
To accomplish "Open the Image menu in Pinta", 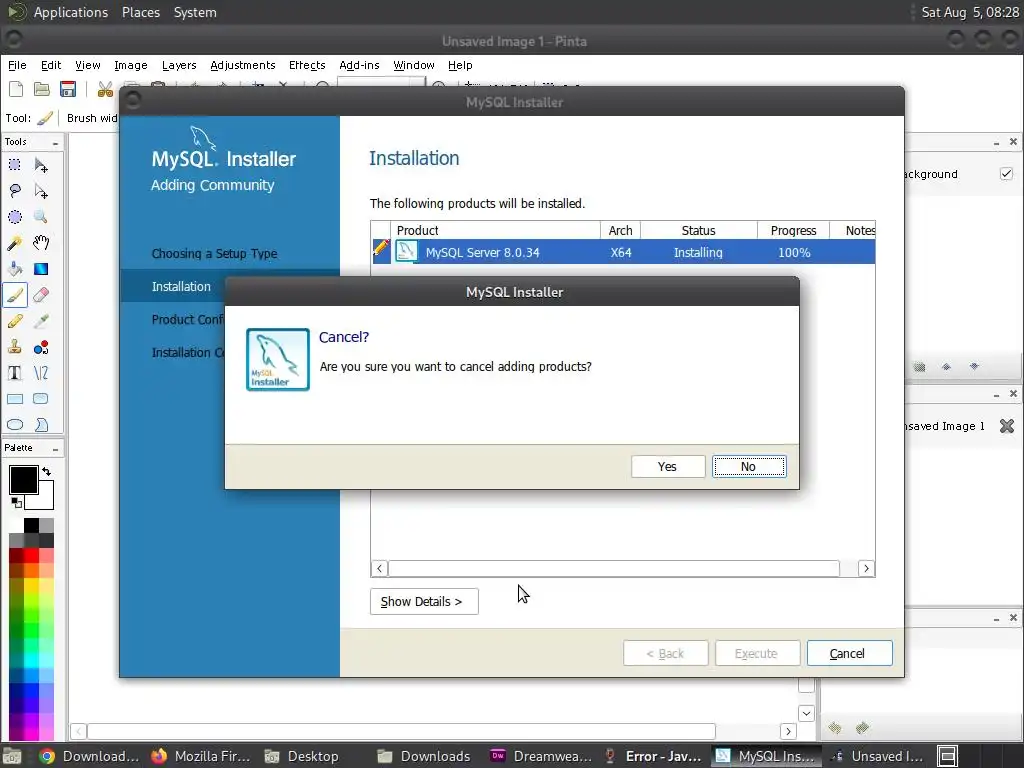I will click(x=131, y=65).
